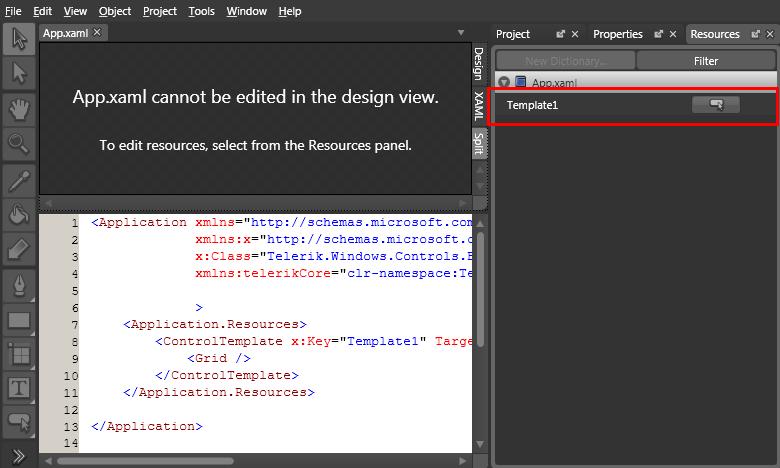780x468 pixels.
Task: Close the Resources panel
Action: click(770, 34)
